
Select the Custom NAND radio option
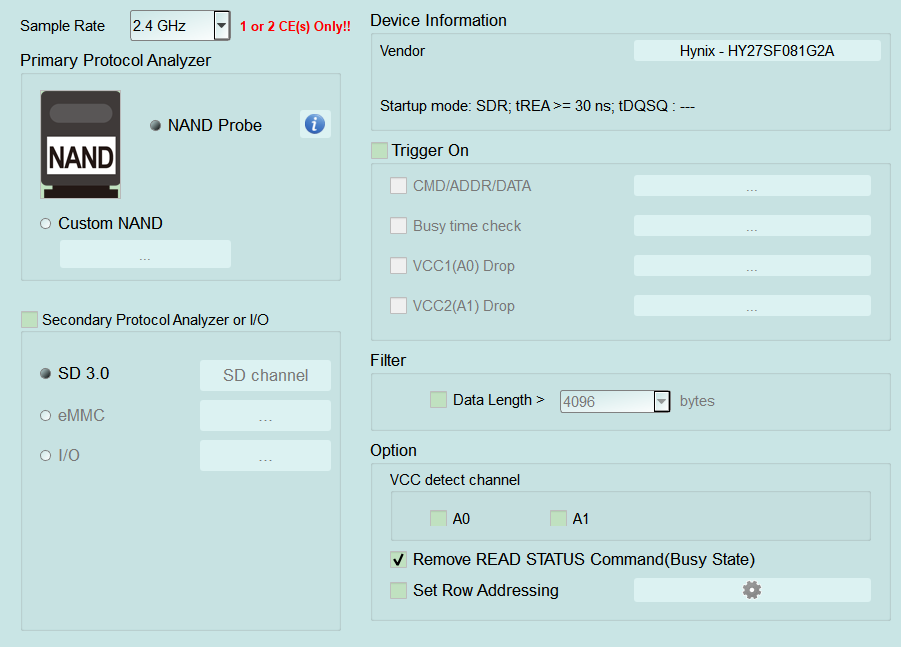pyautogui.click(x=45, y=224)
